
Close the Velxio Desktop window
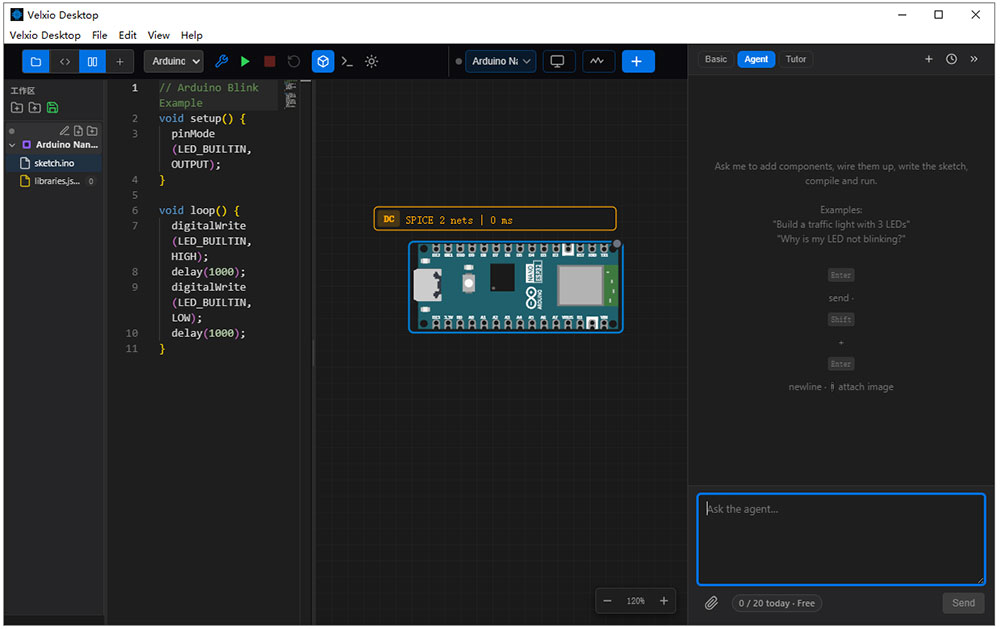point(975,15)
